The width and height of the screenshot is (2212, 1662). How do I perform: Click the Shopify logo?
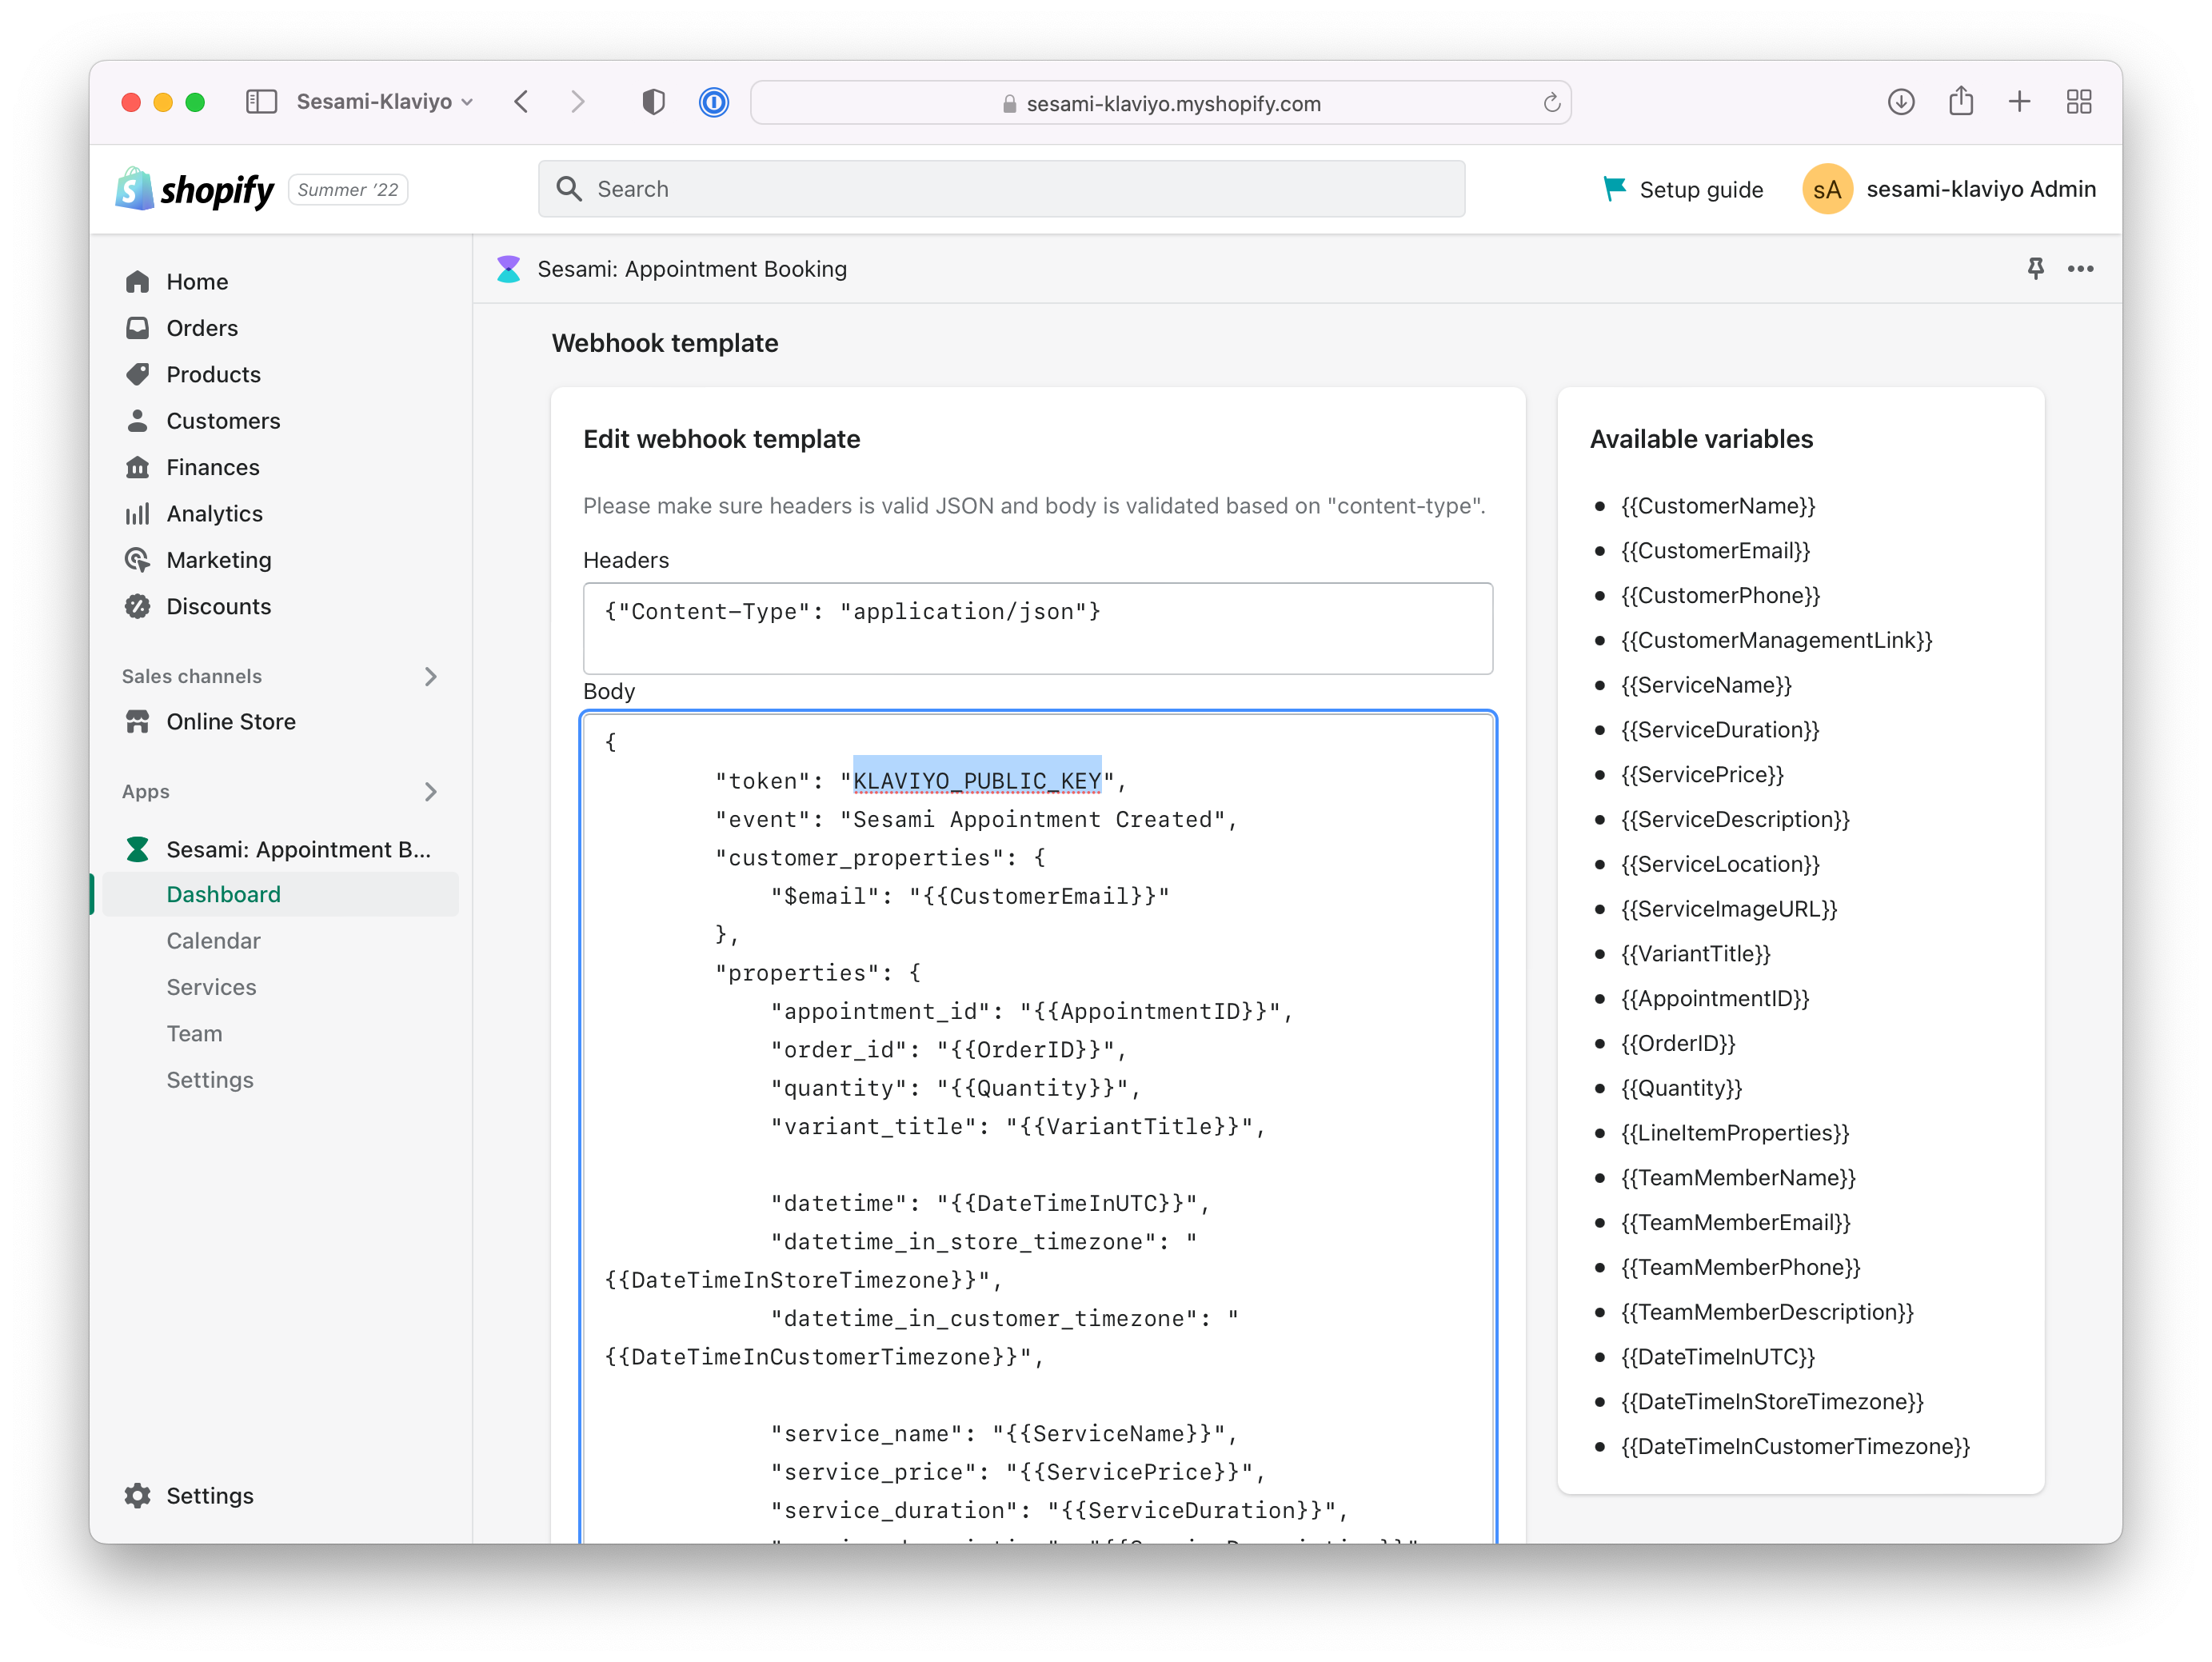coord(194,189)
